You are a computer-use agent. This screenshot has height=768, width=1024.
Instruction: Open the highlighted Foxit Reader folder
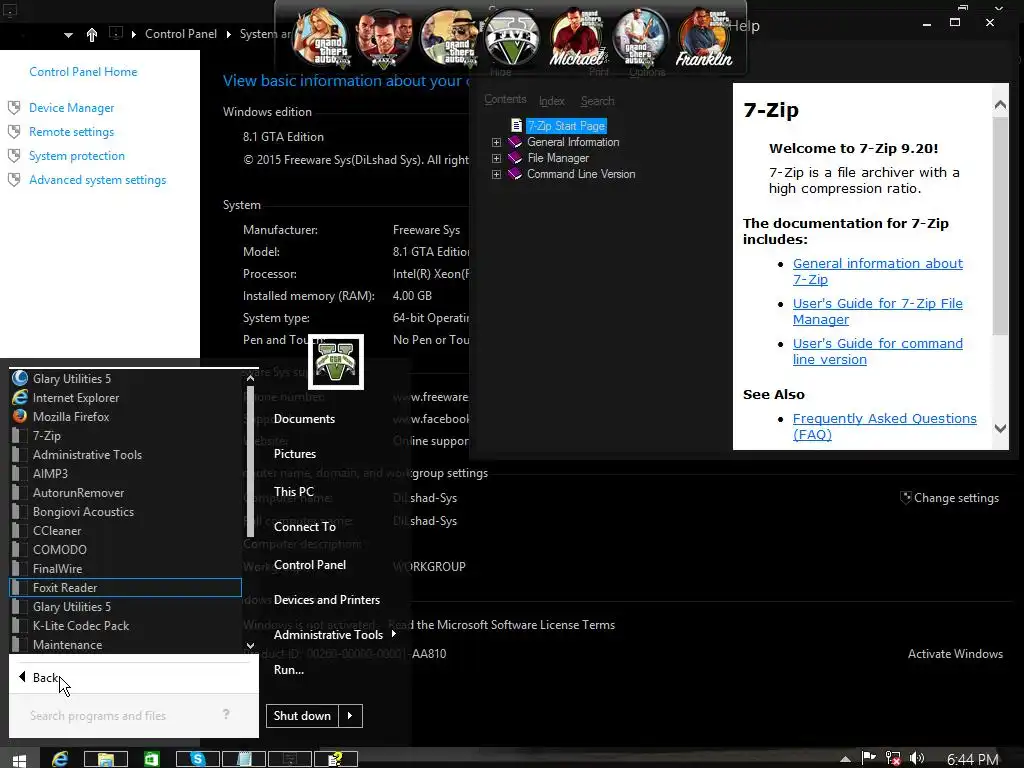coord(125,587)
